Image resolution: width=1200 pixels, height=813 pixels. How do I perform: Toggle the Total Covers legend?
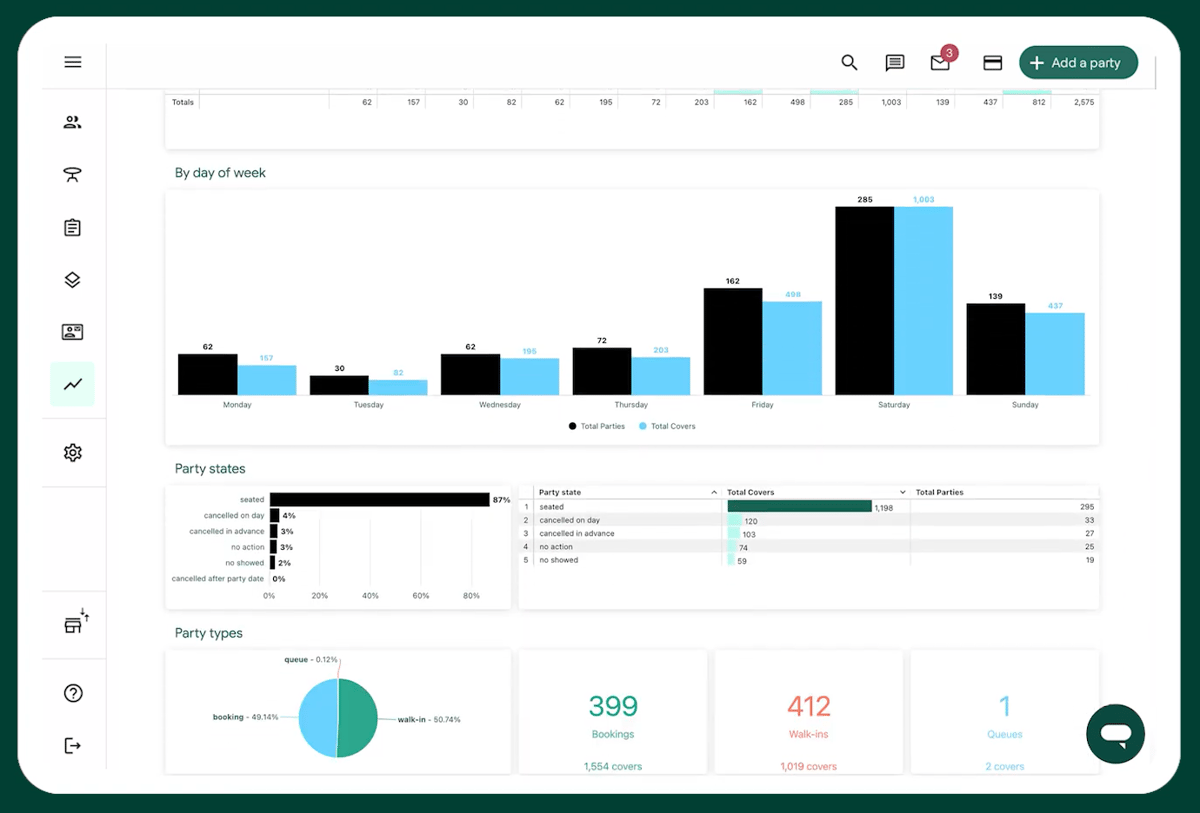(665, 425)
